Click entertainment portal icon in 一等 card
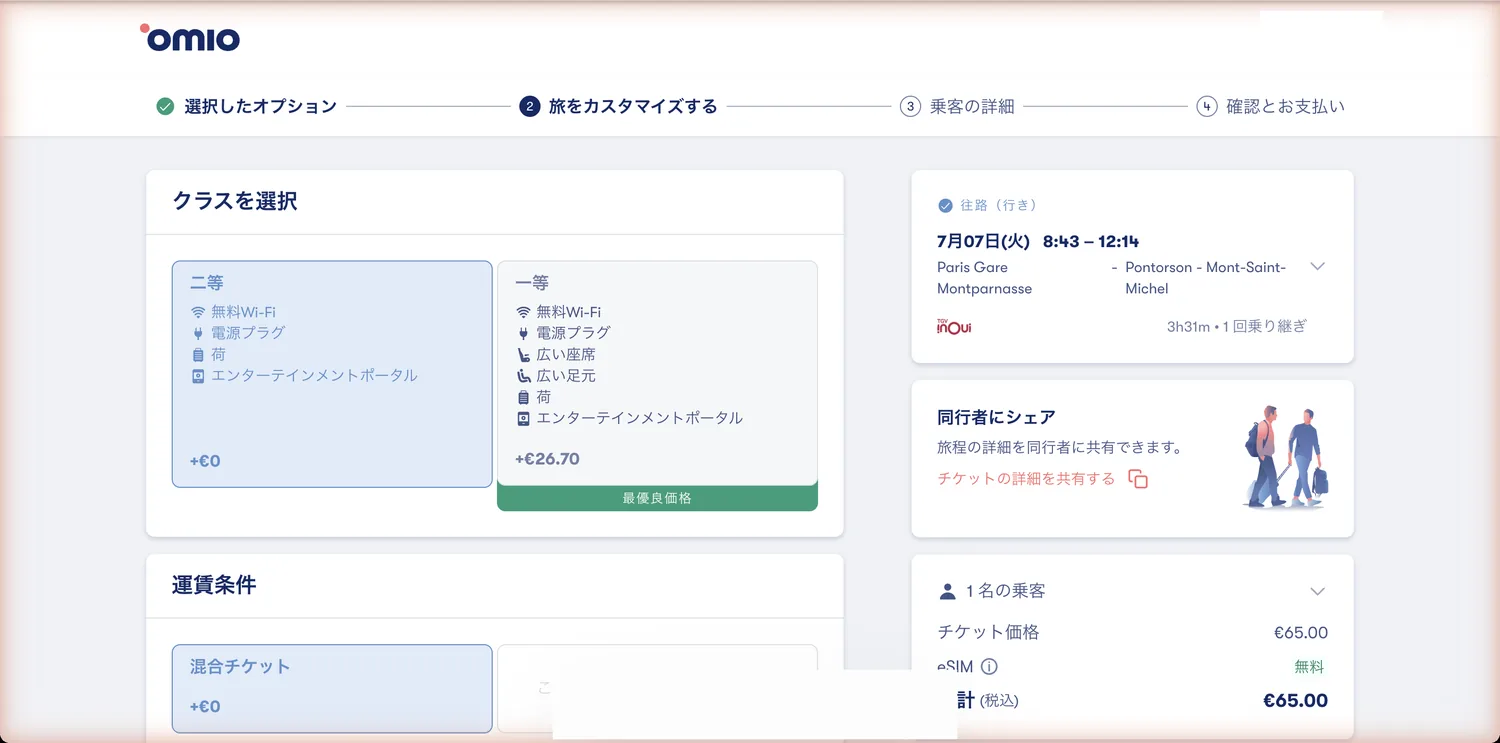This screenshot has width=1500, height=743. (x=523, y=418)
